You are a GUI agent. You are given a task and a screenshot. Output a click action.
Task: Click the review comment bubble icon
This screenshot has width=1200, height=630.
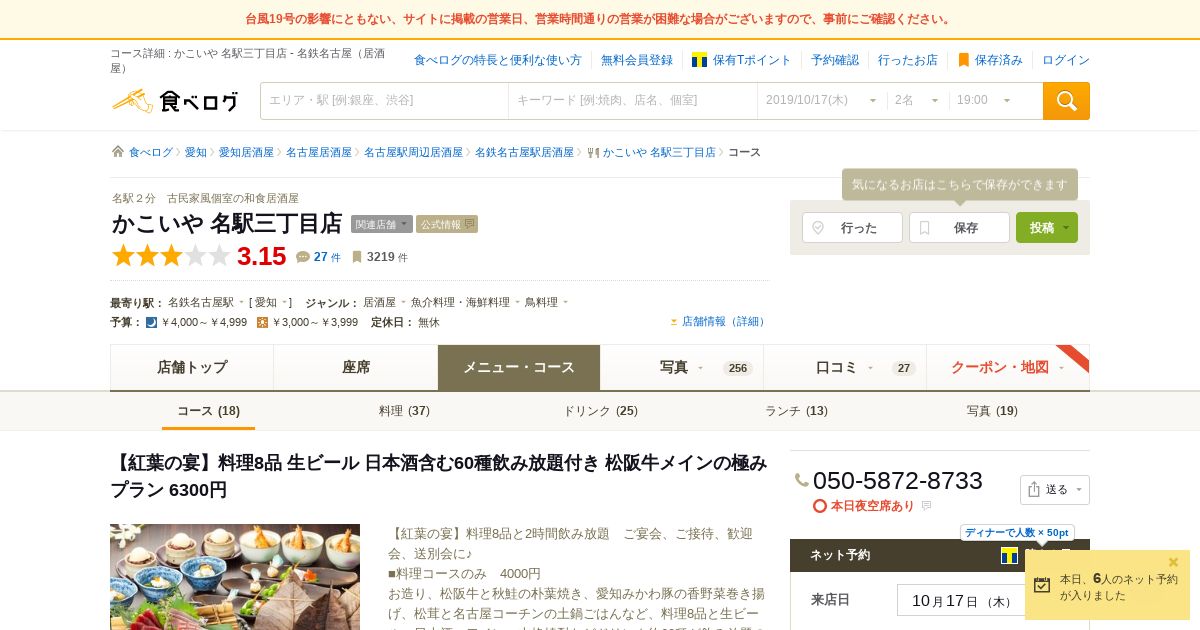pos(303,257)
